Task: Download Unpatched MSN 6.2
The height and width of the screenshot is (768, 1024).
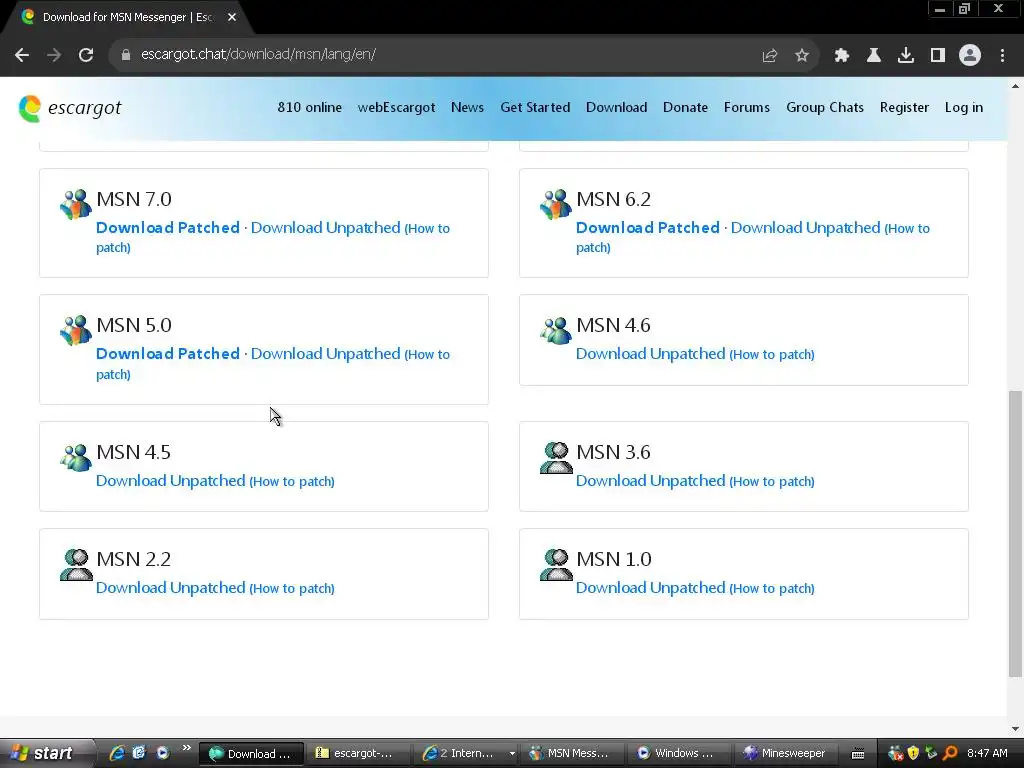Action: 805,228
